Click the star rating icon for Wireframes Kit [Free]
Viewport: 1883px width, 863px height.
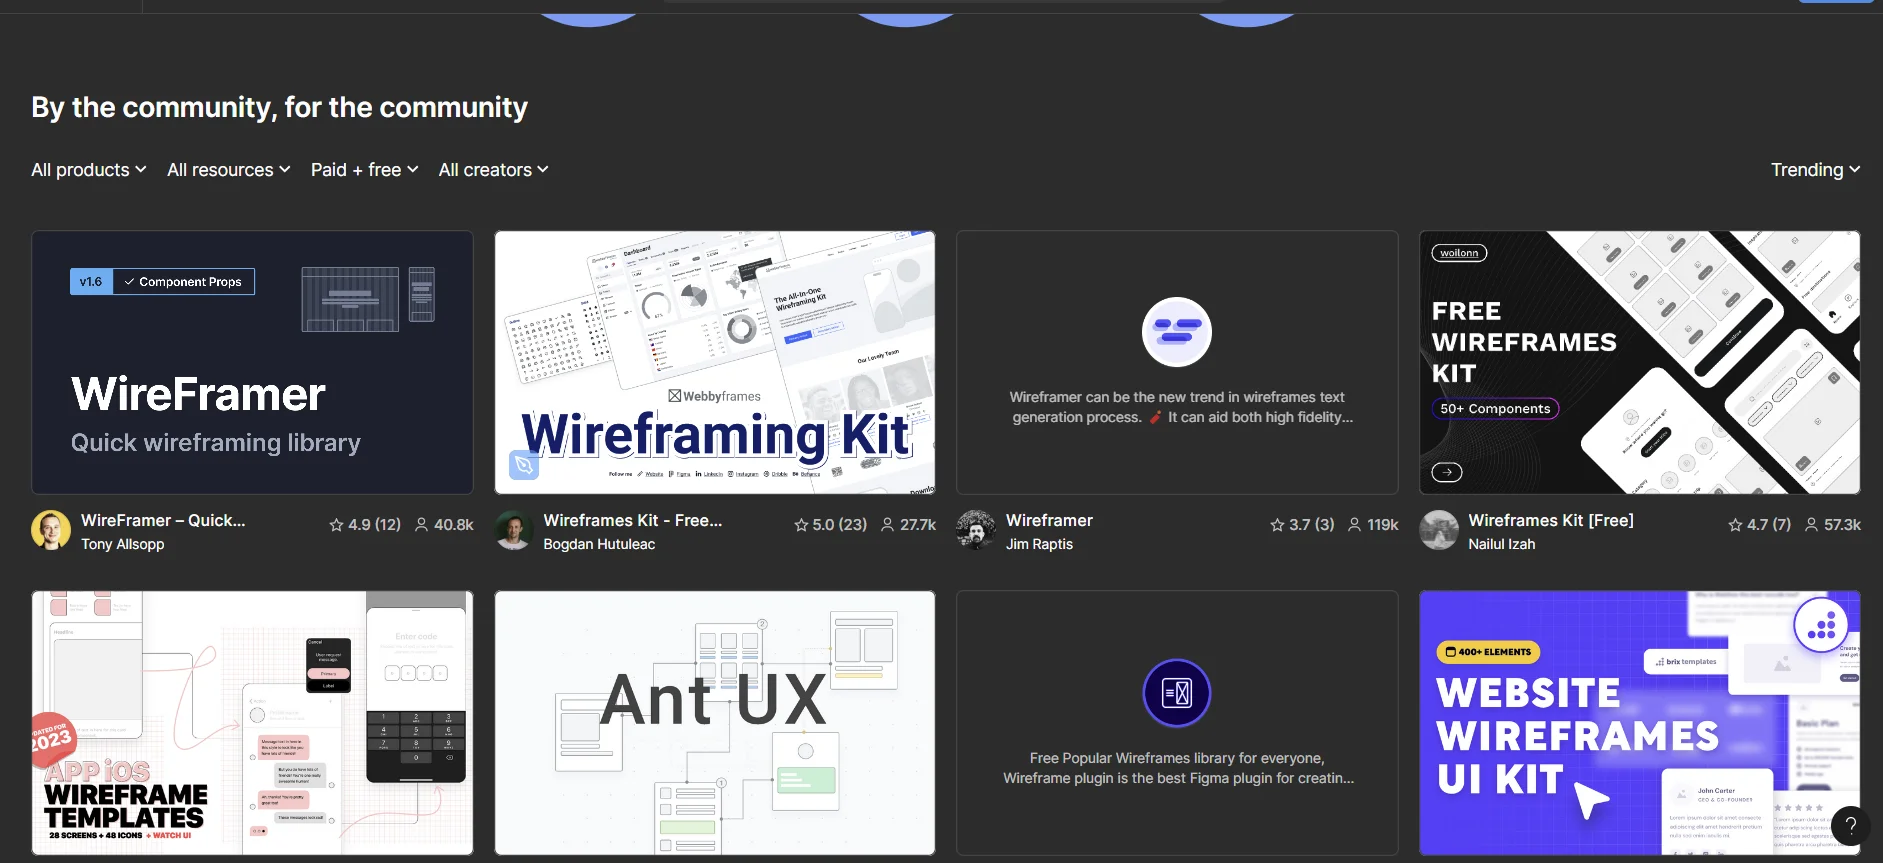[1735, 525]
